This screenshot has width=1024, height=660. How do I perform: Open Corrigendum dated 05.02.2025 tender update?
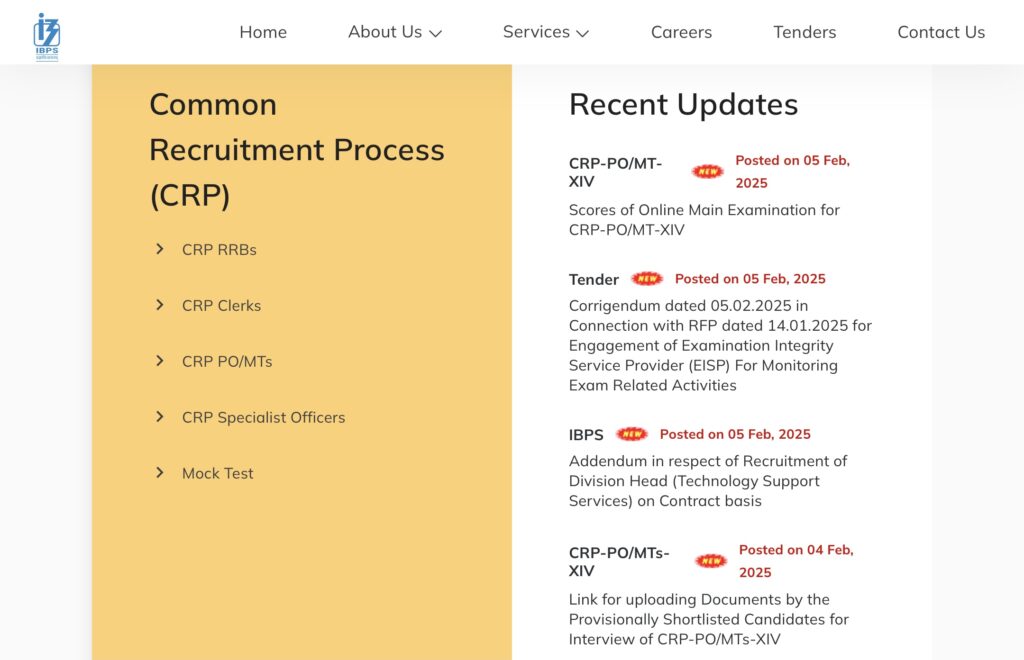click(720, 345)
